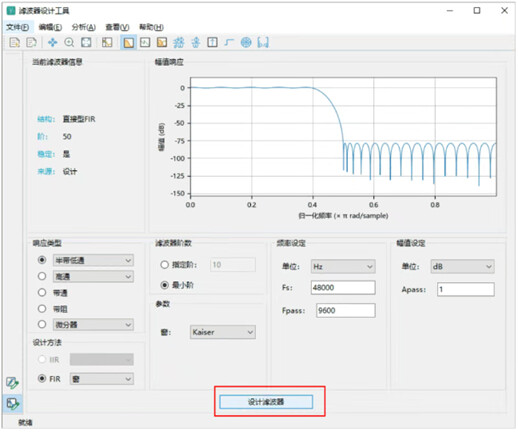Activate the zoom-in magnifier tool

tap(69, 42)
